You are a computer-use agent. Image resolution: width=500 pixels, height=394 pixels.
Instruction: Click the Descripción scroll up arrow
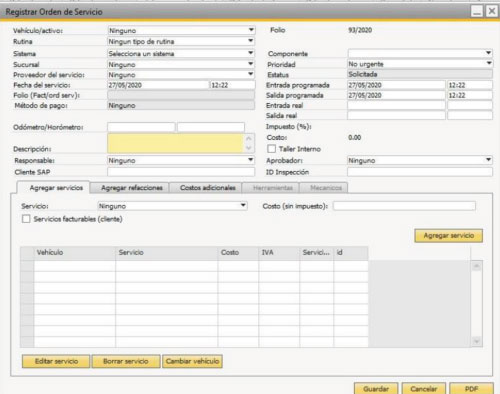point(249,138)
